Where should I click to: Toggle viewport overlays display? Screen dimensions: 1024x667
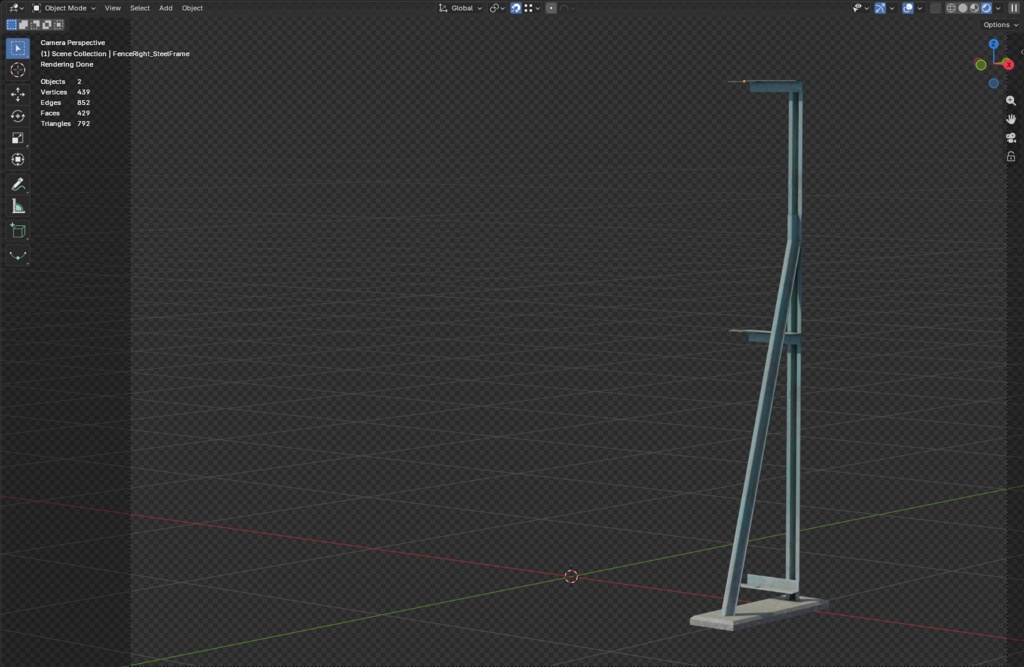[x=908, y=8]
